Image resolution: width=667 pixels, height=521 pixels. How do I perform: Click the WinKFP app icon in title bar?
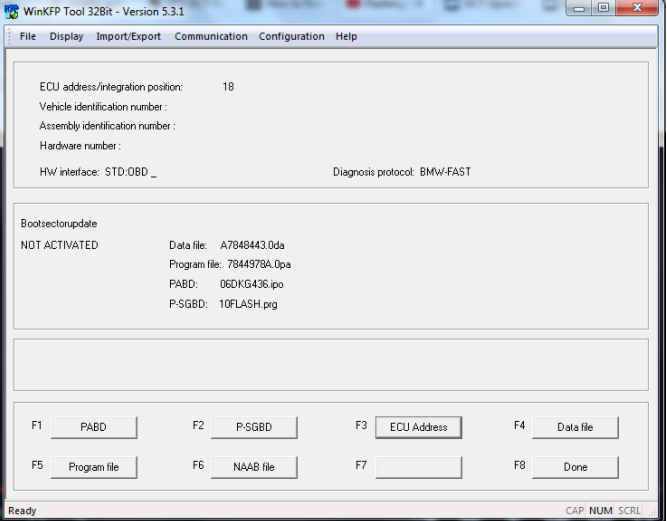pyautogui.click(x=12, y=10)
